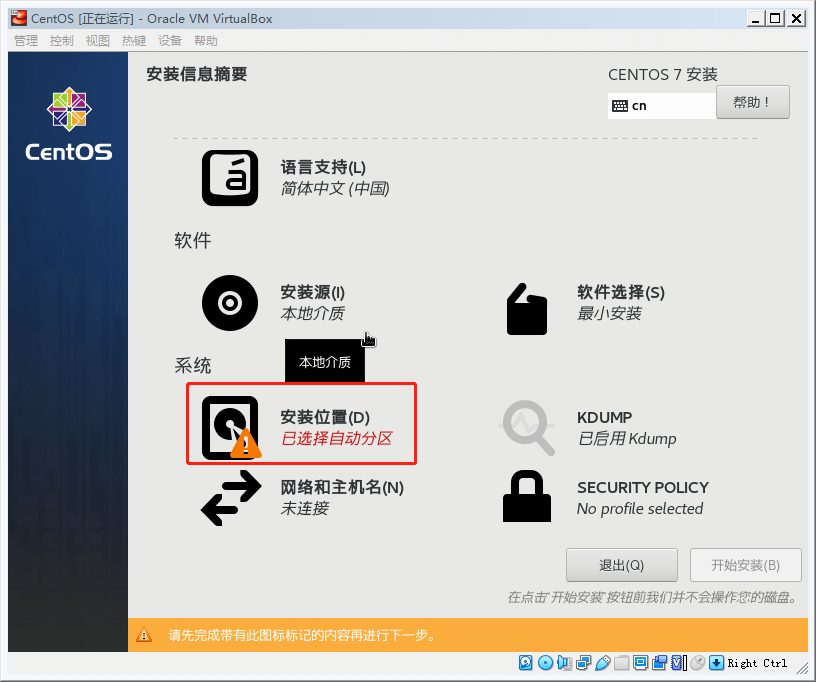Click the orange warning message text
Screen dimensions: 816x682
tap(302, 635)
